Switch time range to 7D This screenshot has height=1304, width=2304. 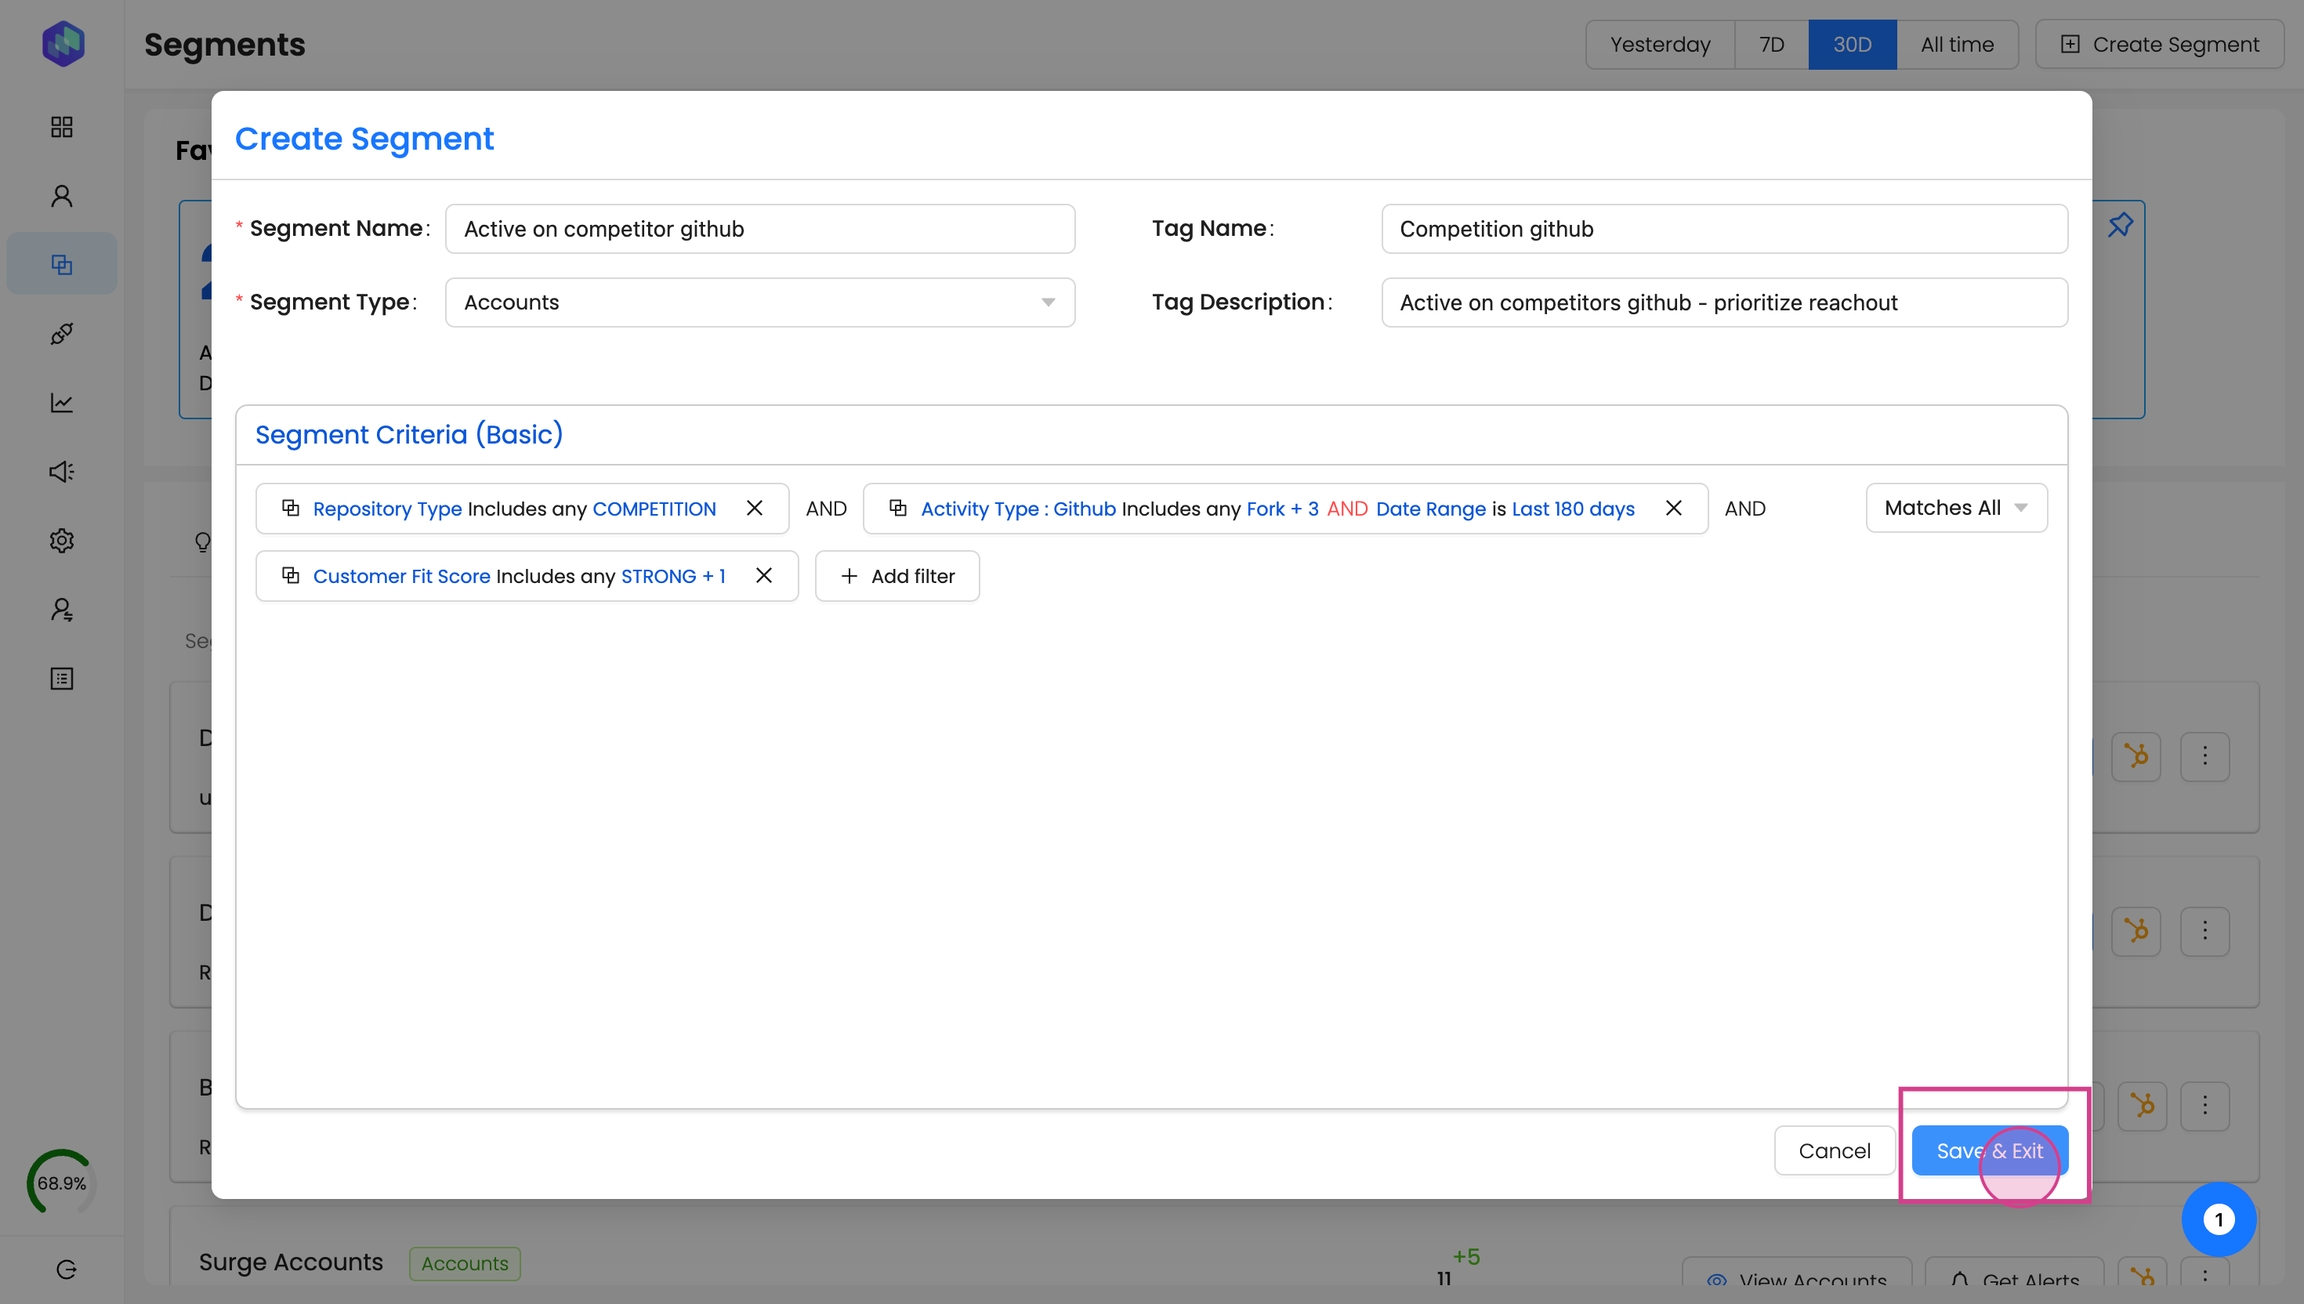tap(1771, 45)
